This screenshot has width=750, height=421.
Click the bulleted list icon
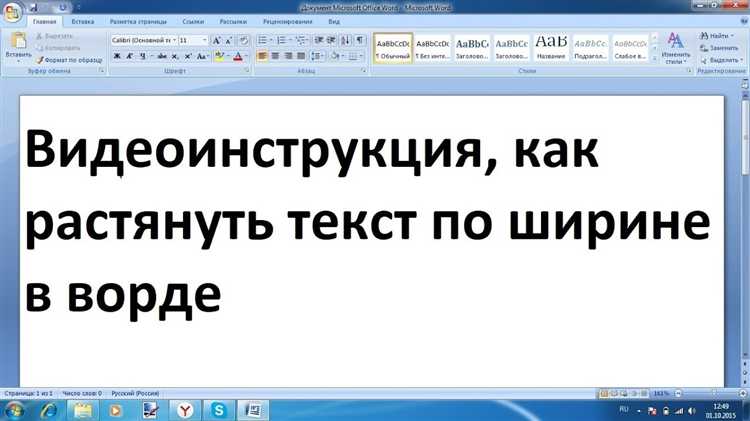pyautogui.click(x=262, y=40)
